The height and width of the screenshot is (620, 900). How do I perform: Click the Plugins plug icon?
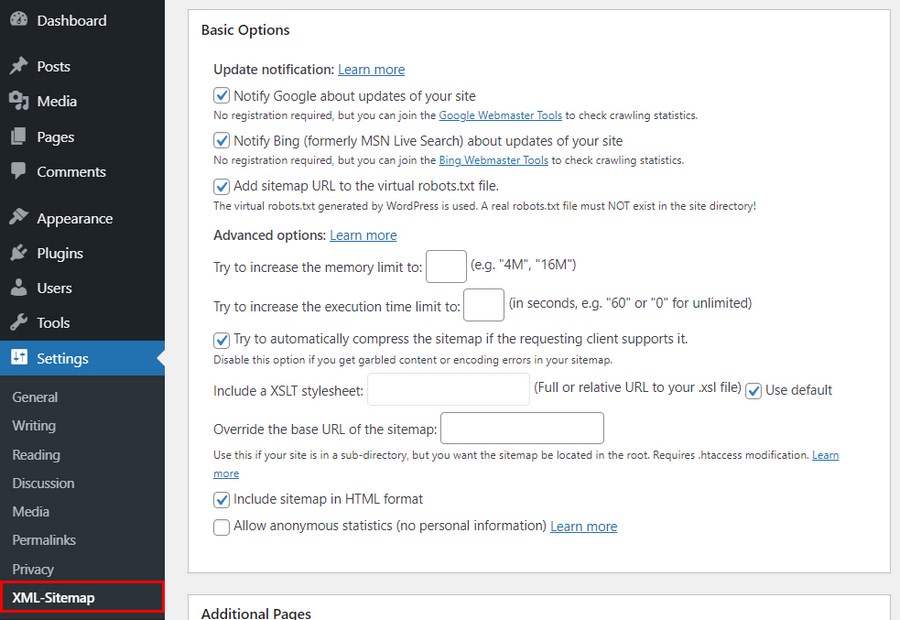pos(18,253)
